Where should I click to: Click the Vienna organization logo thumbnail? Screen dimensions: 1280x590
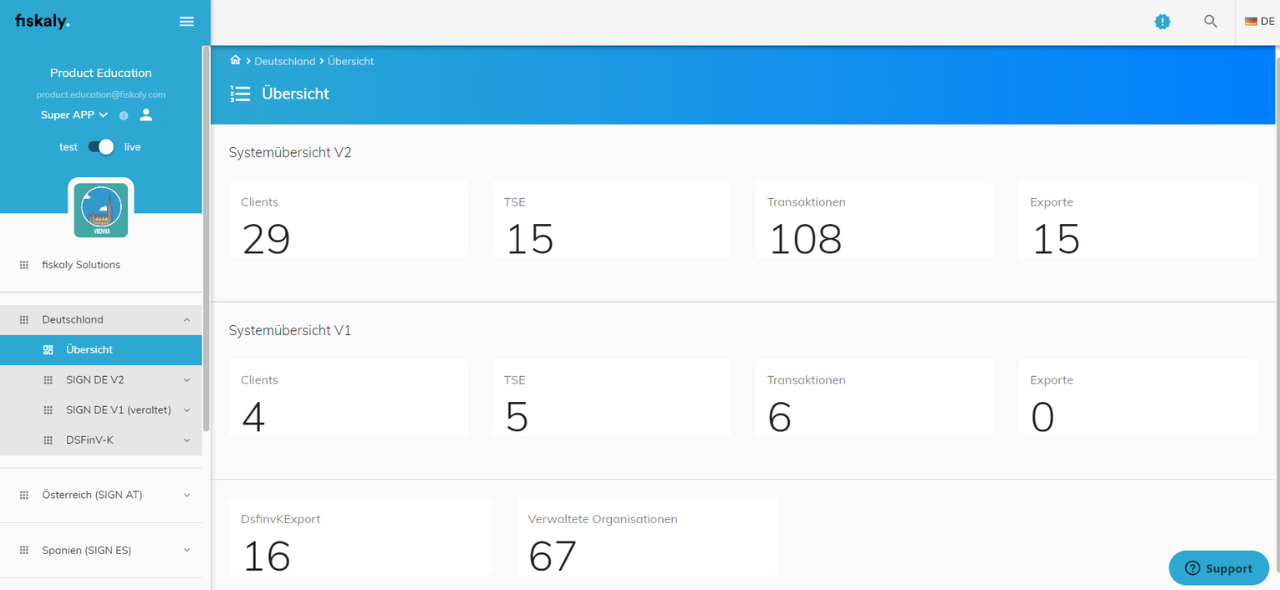click(x=101, y=210)
